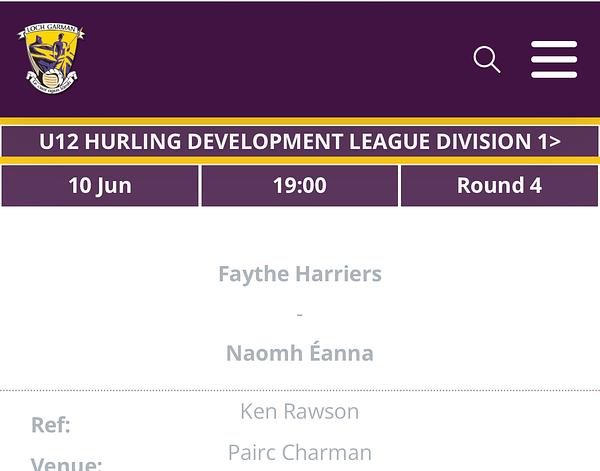
Task: Click the arrow after Division 1
Action: 555,142
